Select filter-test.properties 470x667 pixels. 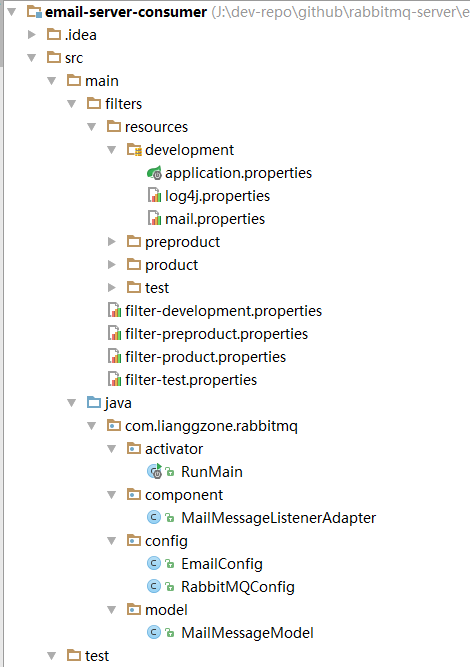(x=191, y=380)
